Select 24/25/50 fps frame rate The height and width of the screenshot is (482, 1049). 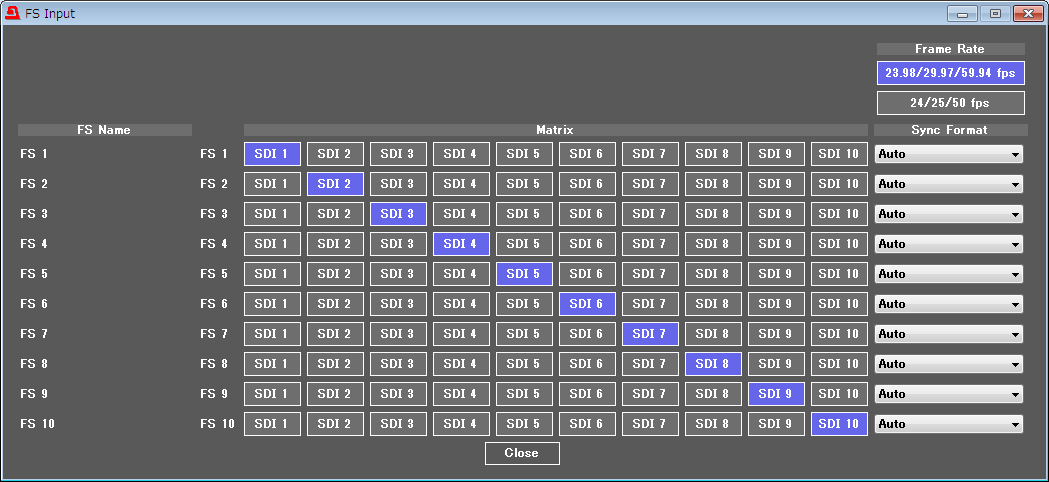click(x=950, y=103)
